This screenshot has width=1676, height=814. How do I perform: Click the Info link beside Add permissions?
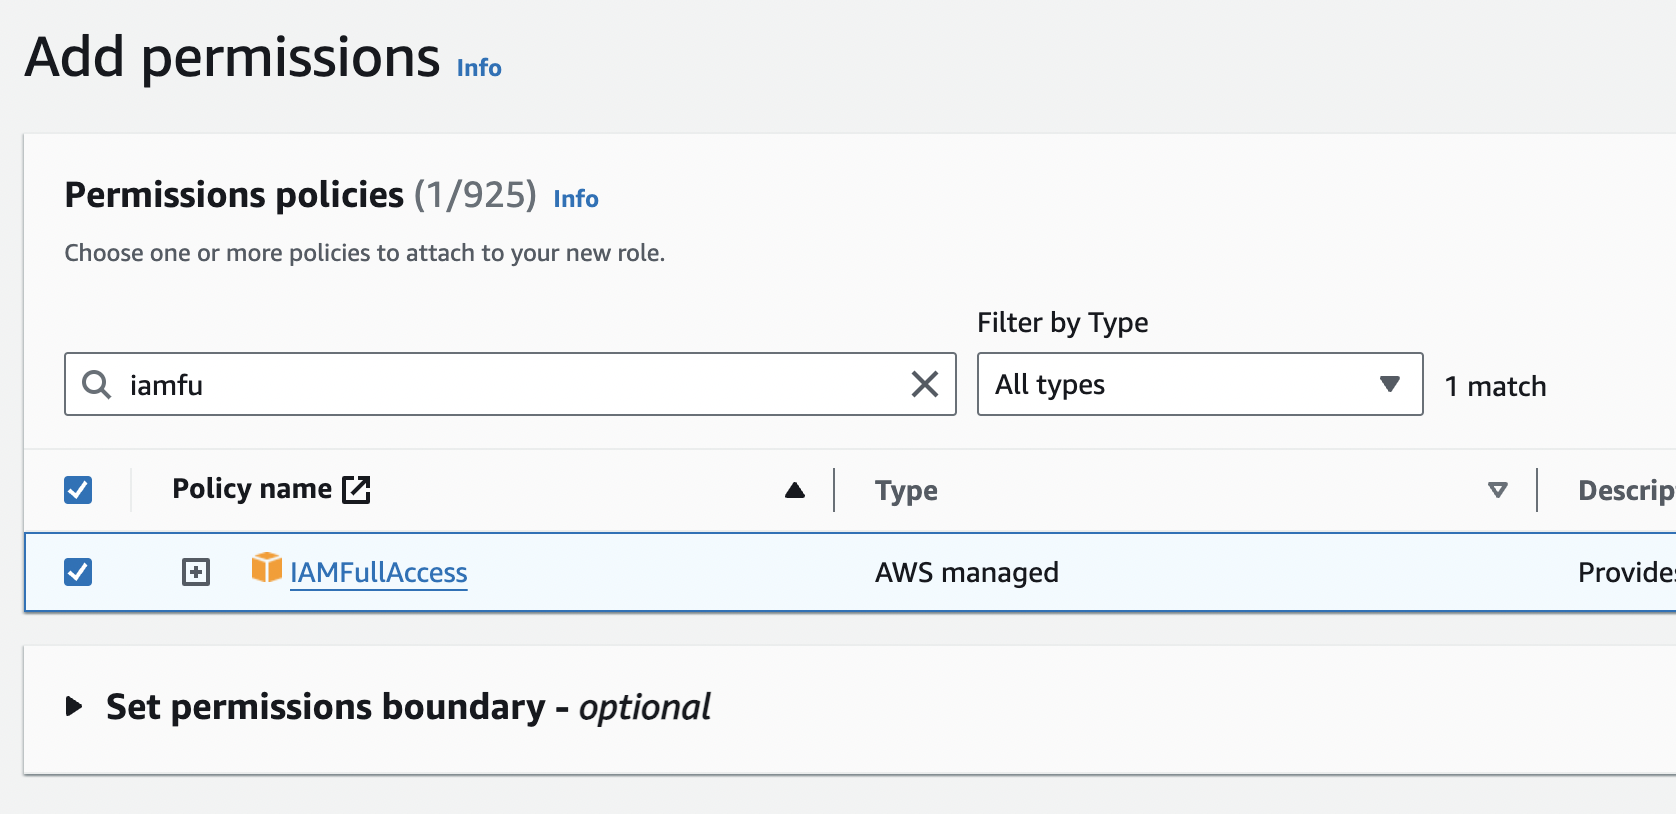[479, 68]
